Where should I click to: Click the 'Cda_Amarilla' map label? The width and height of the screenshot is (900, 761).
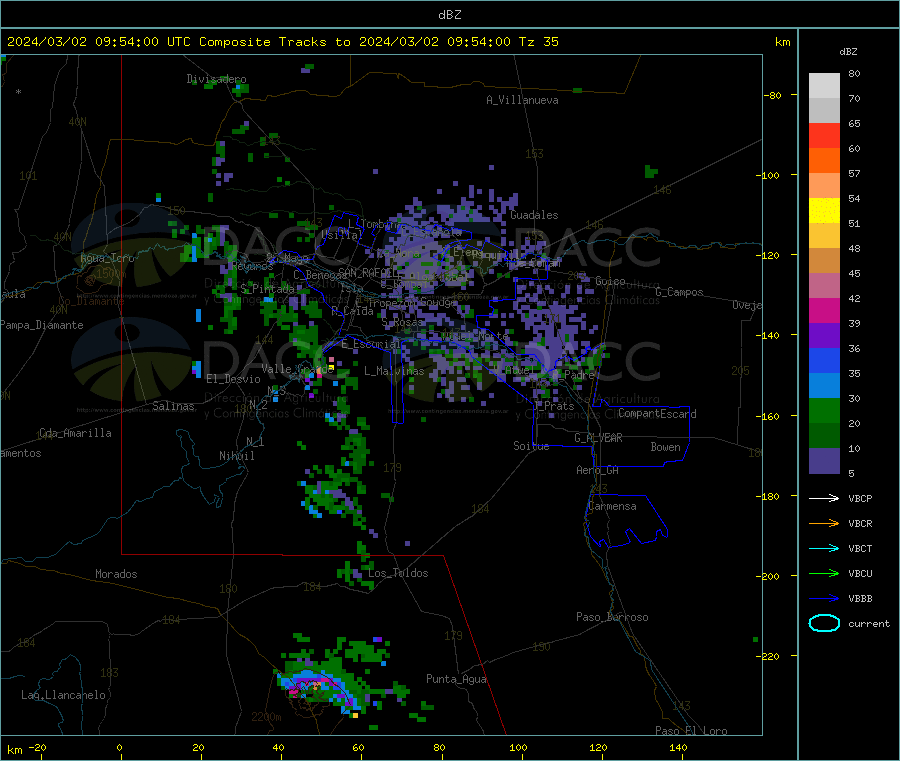pyautogui.click(x=75, y=433)
